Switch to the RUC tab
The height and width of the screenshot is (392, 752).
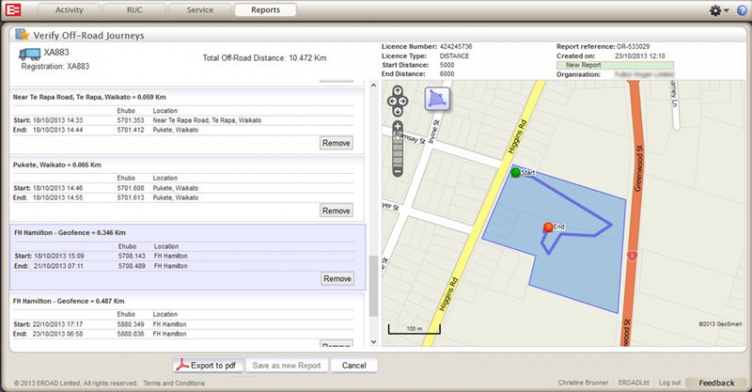tap(134, 10)
